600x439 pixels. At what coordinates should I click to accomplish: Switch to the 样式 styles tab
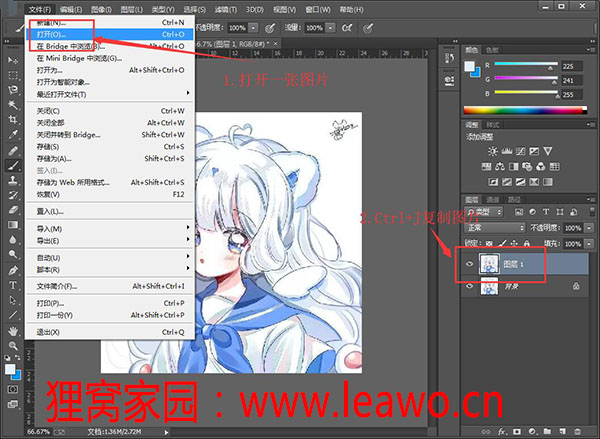coord(492,125)
